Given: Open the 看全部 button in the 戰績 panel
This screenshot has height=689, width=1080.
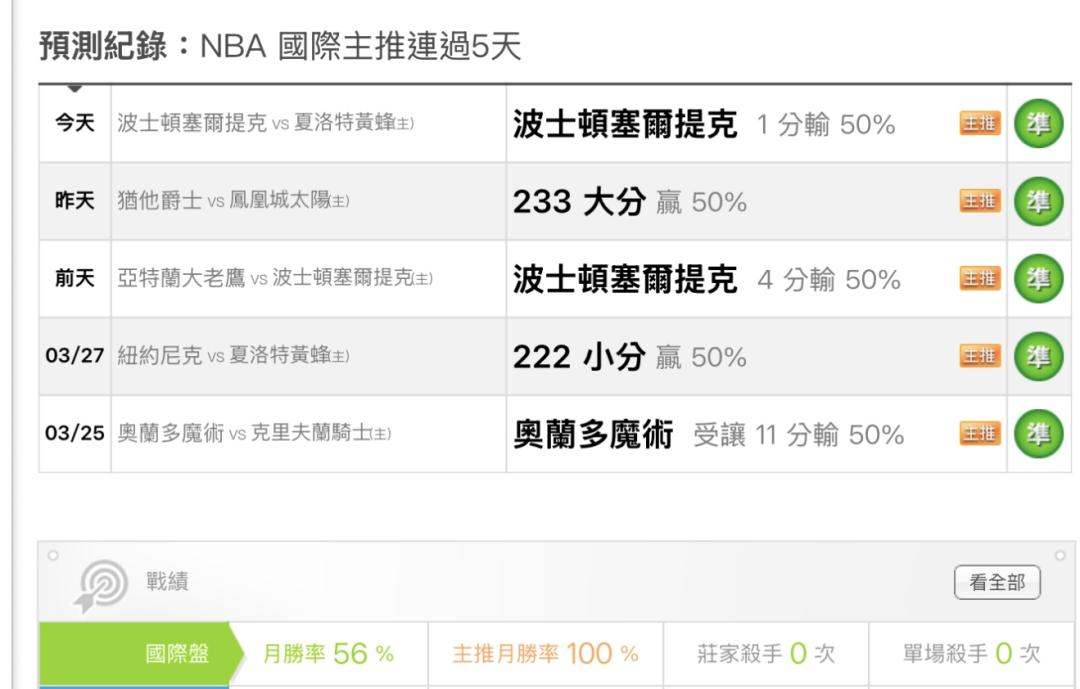Looking at the screenshot, I should (x=997, y=583).
